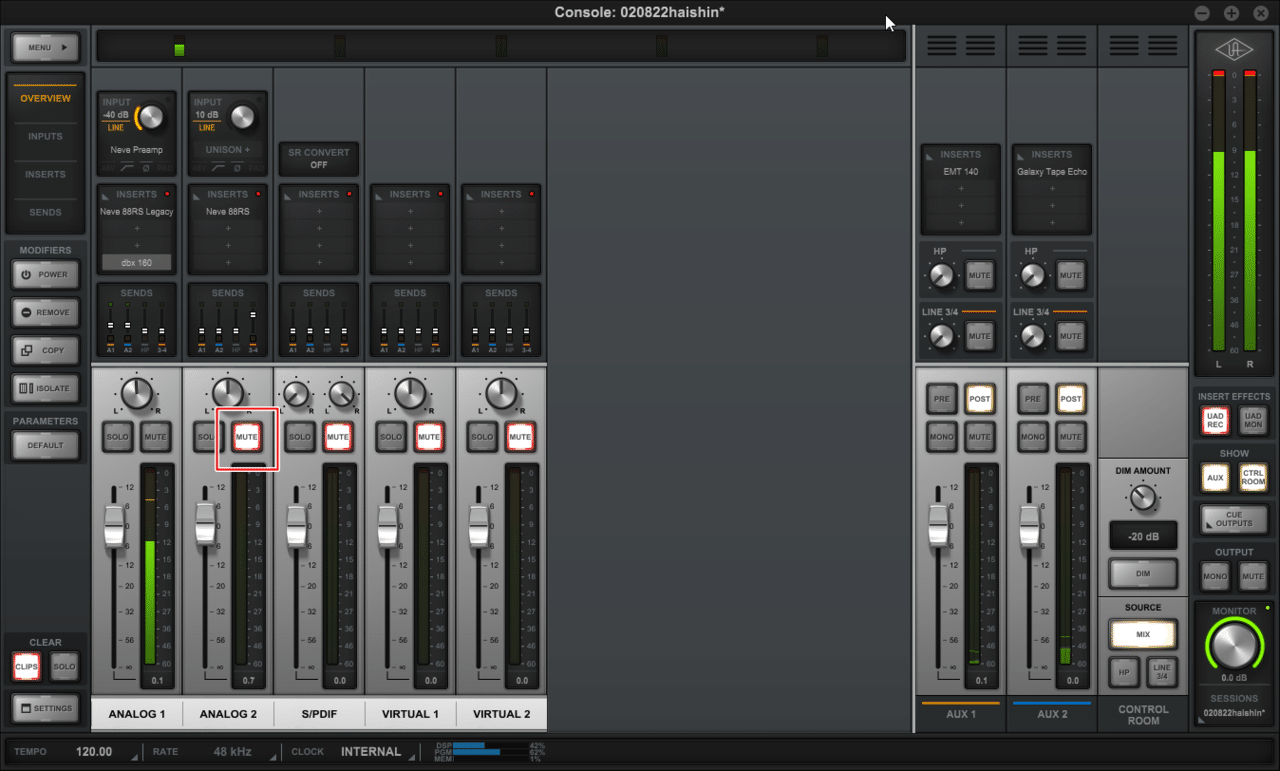Click the Universal Audio logo icon
Viewport: 1280px width, 771px height.
pos(1233,49)
